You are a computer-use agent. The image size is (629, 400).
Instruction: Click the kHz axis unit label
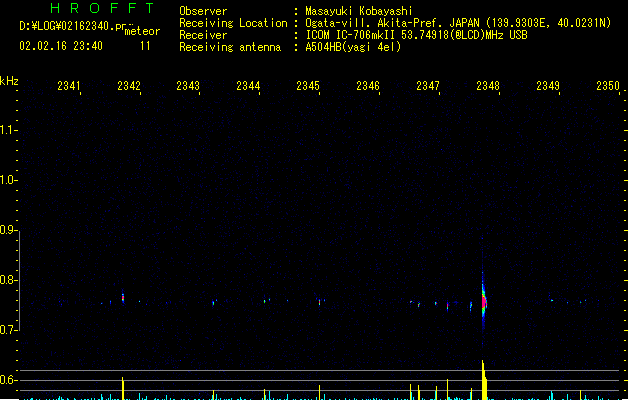[9, 81]
